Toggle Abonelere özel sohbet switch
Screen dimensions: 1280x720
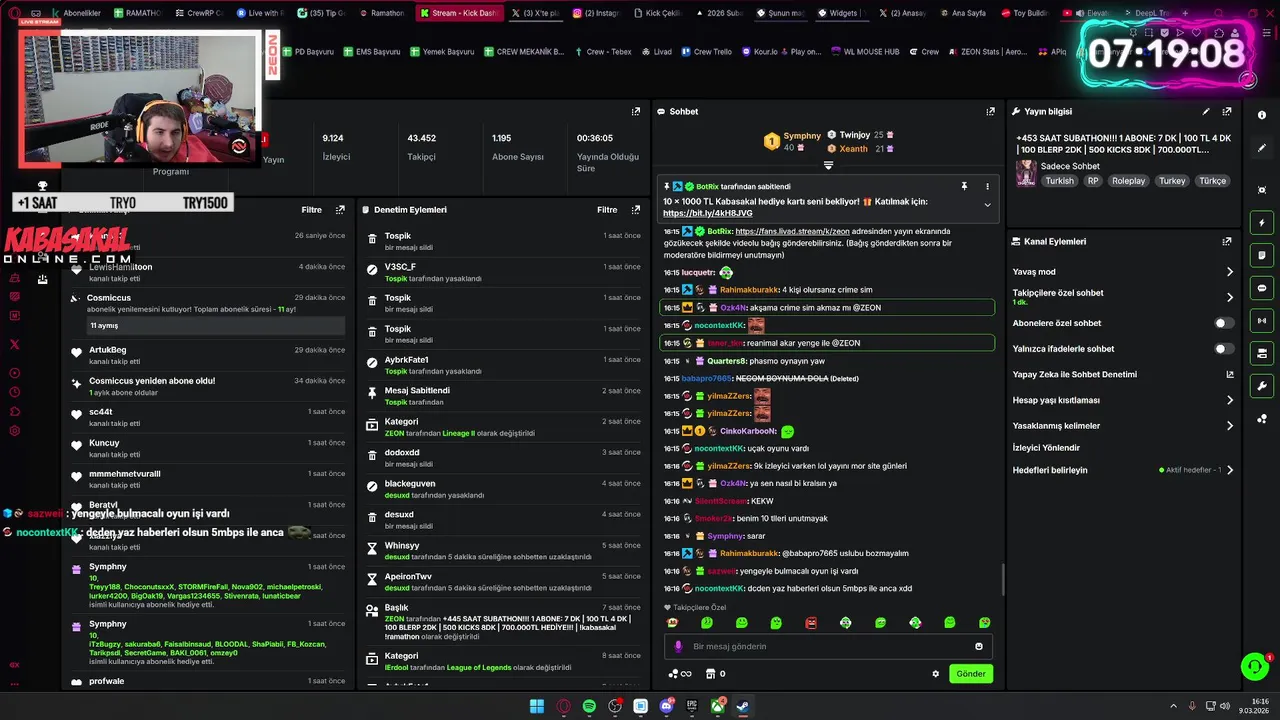click(1224, 323)
